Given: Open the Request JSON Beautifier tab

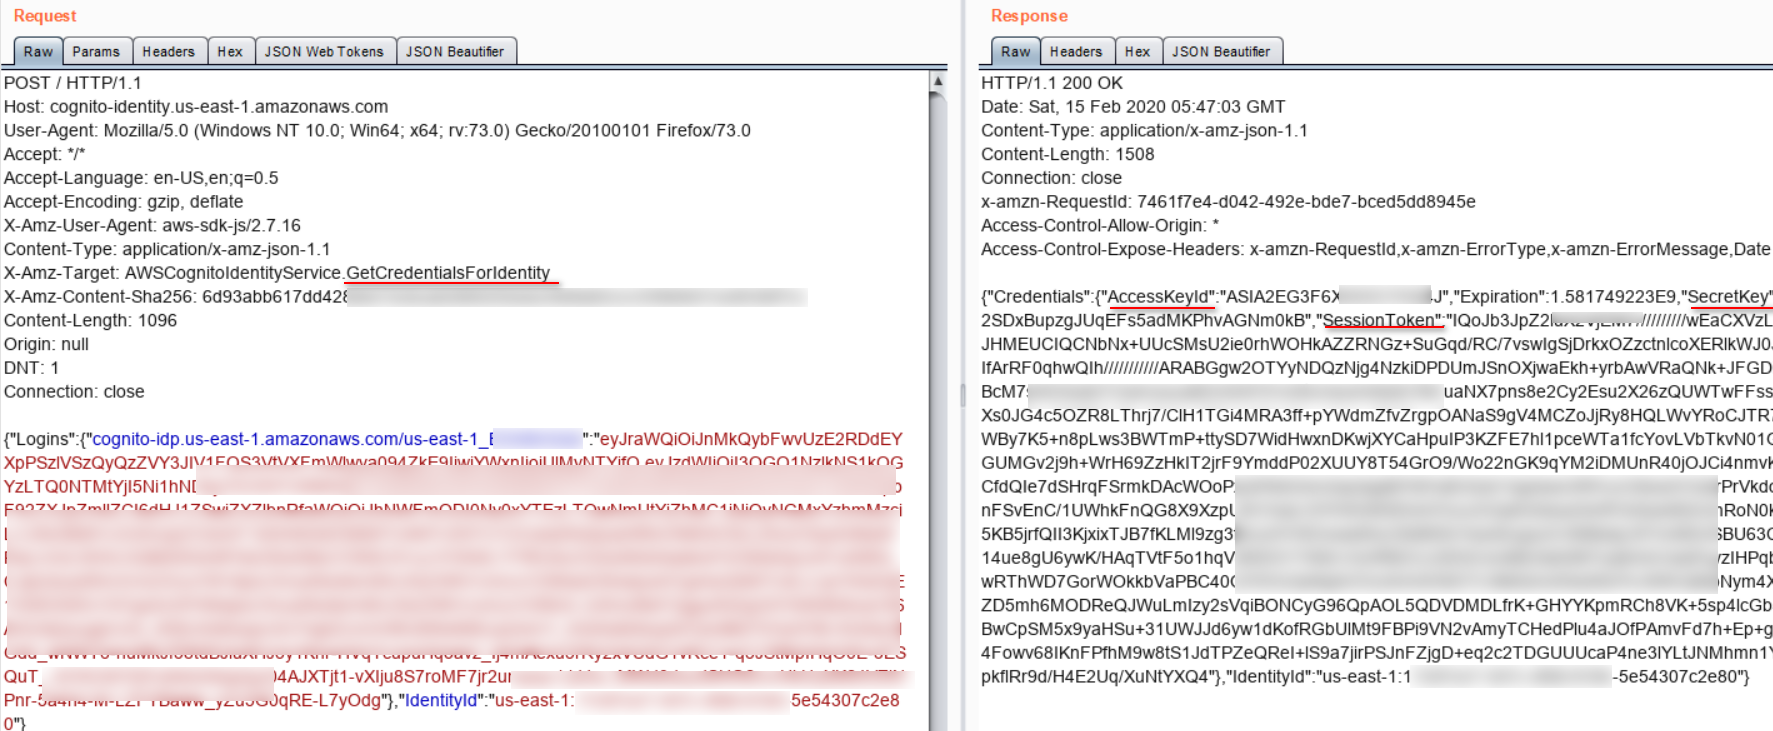Looking at the screenshot, I should (x=455, y=51).
